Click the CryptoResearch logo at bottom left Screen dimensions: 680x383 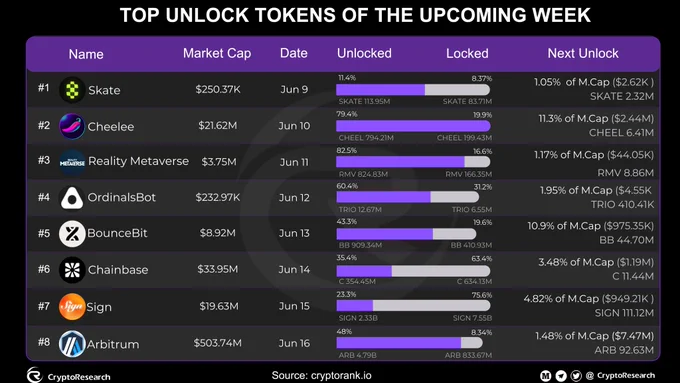(35, 375)
